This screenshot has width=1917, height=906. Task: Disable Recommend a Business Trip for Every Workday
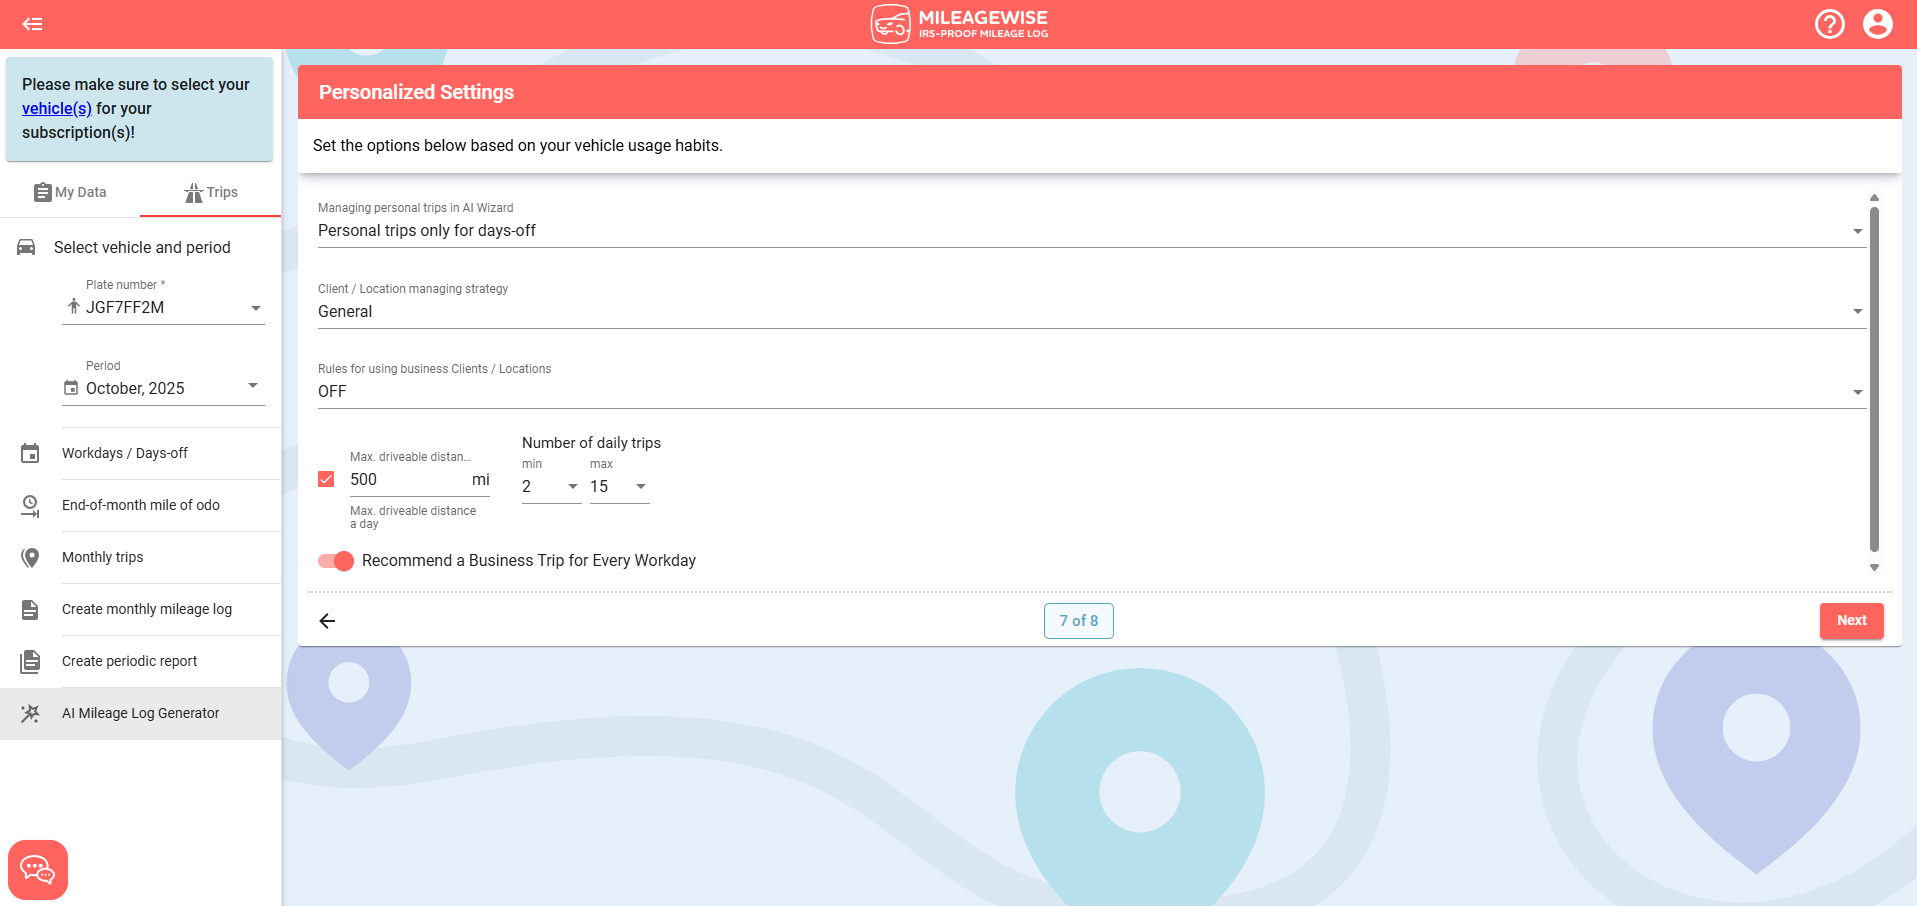tap(335, 560)
